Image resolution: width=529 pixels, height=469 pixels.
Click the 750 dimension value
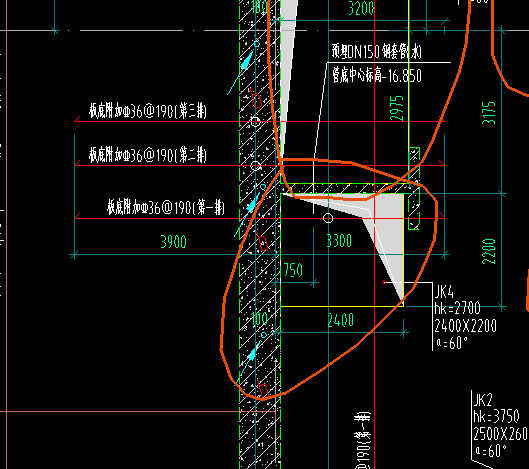coord(293,270)
